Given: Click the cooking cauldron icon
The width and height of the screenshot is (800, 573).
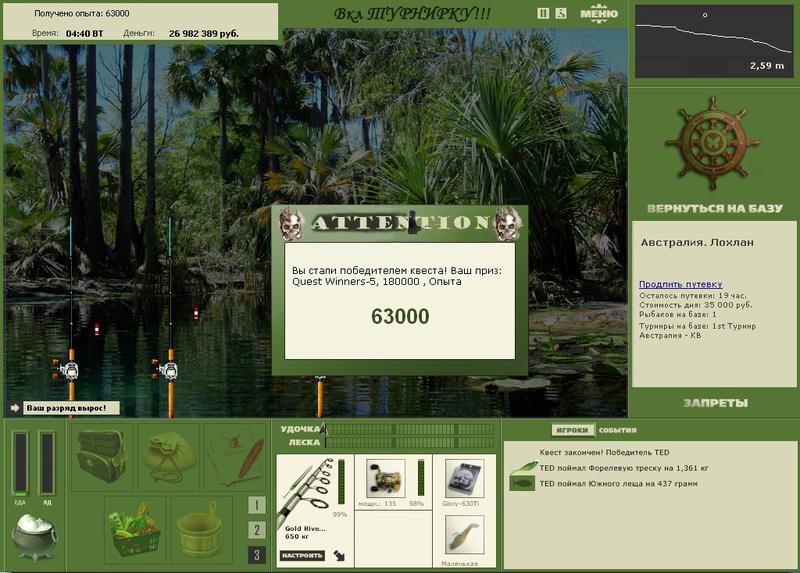Looking at the screenshot, I should (x=34, y=537).
